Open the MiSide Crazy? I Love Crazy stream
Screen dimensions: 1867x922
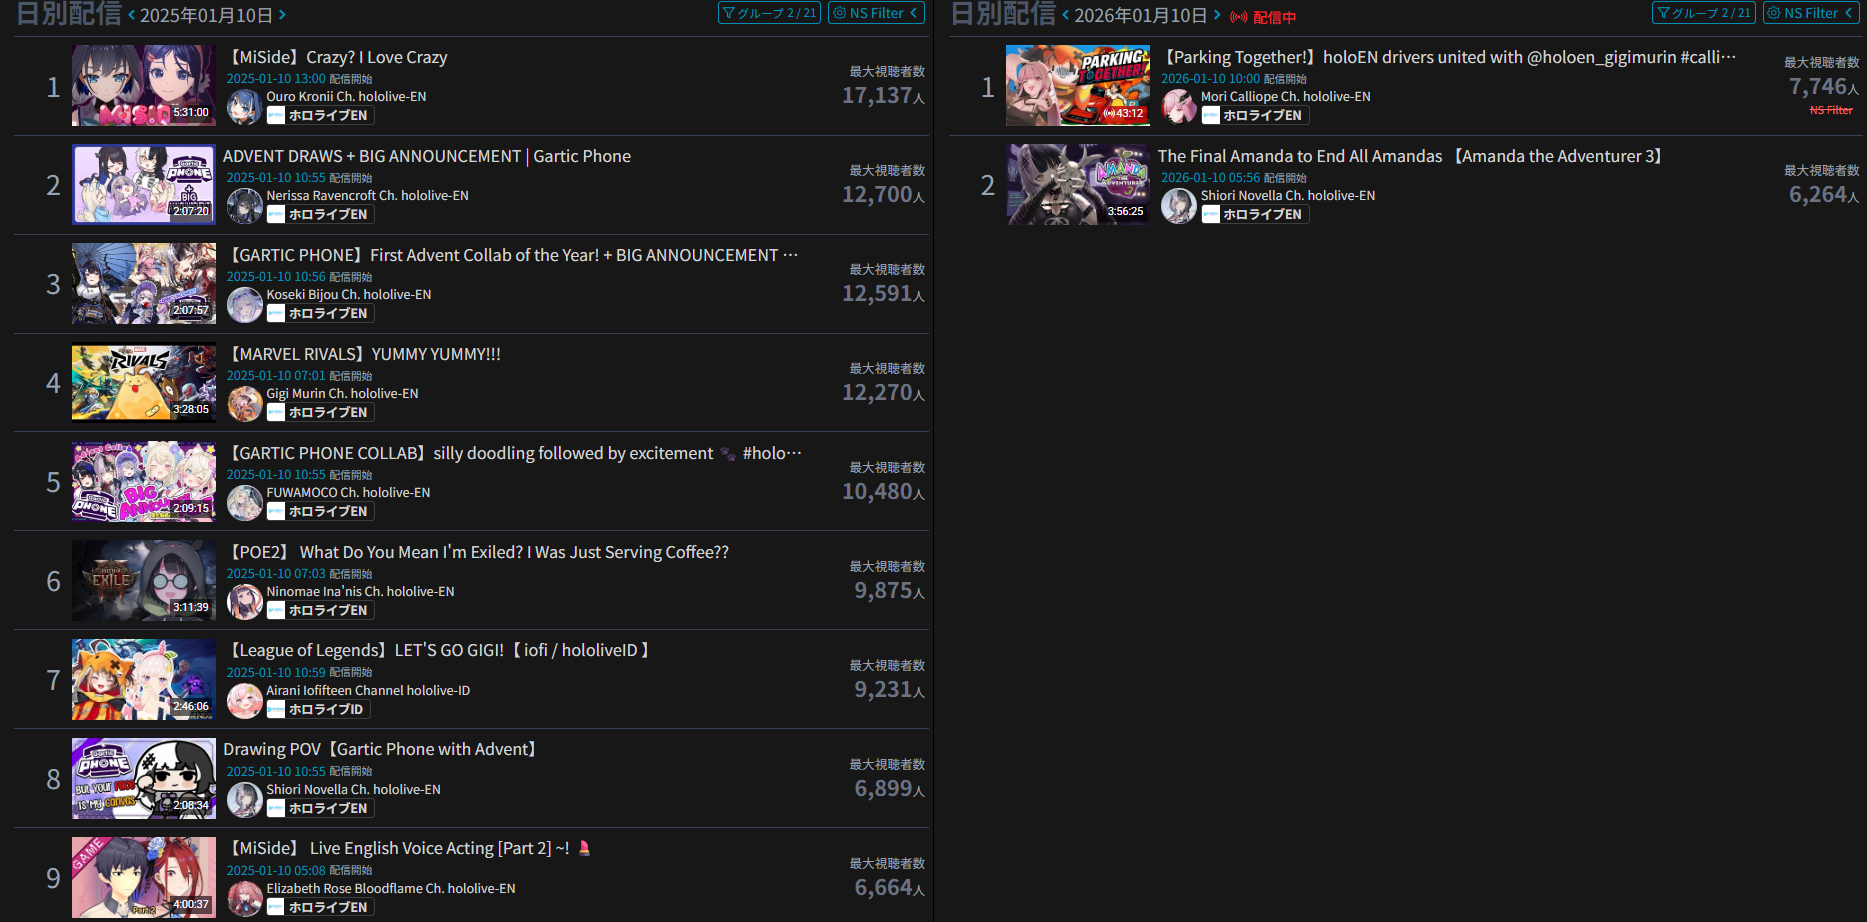(336, 57)
